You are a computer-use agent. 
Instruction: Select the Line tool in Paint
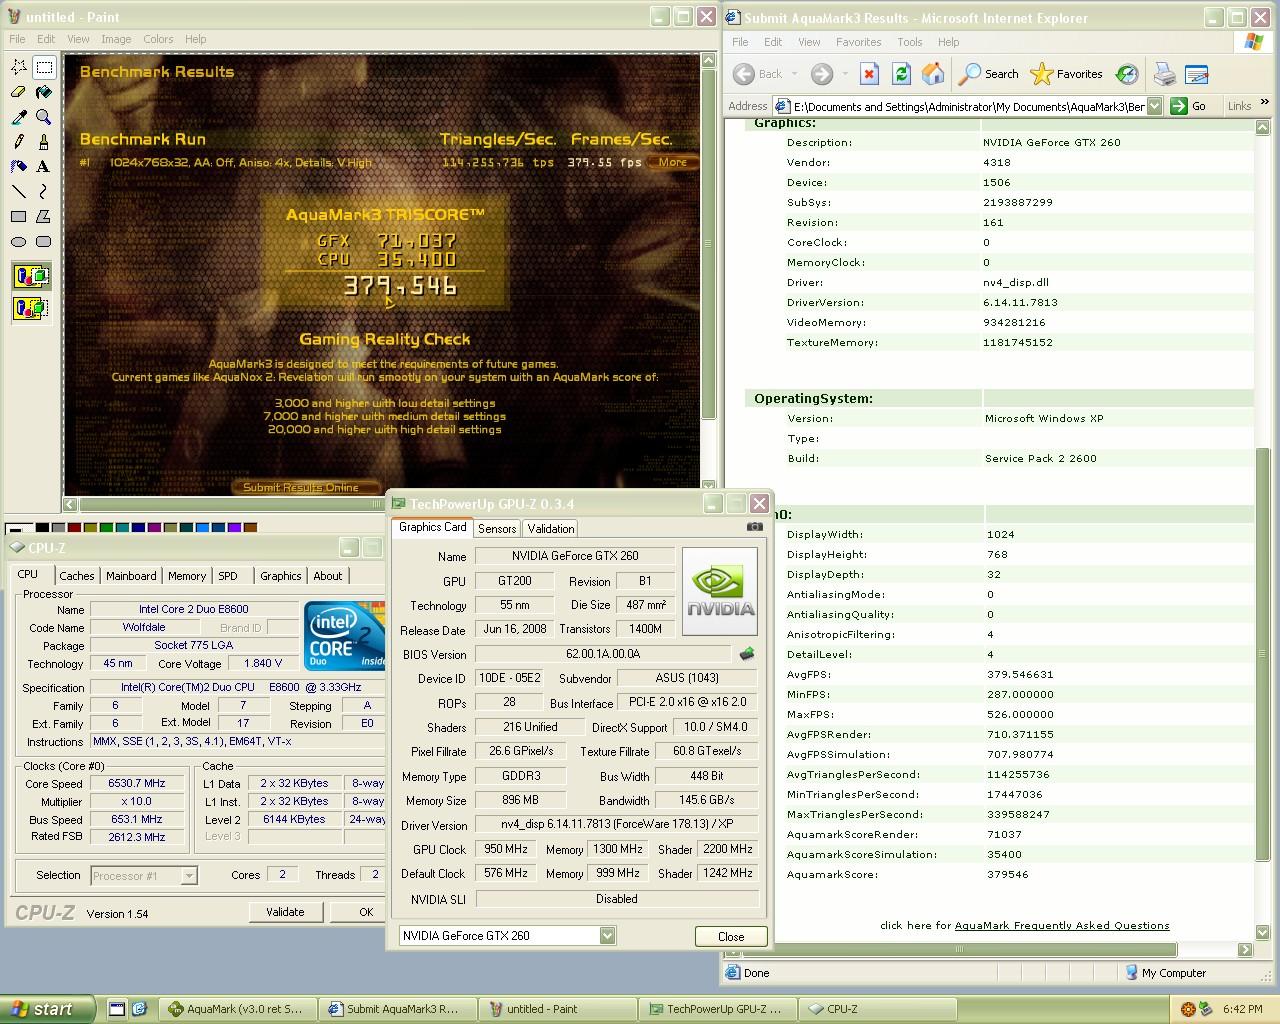pyautogui.click(x=19, y=192)
